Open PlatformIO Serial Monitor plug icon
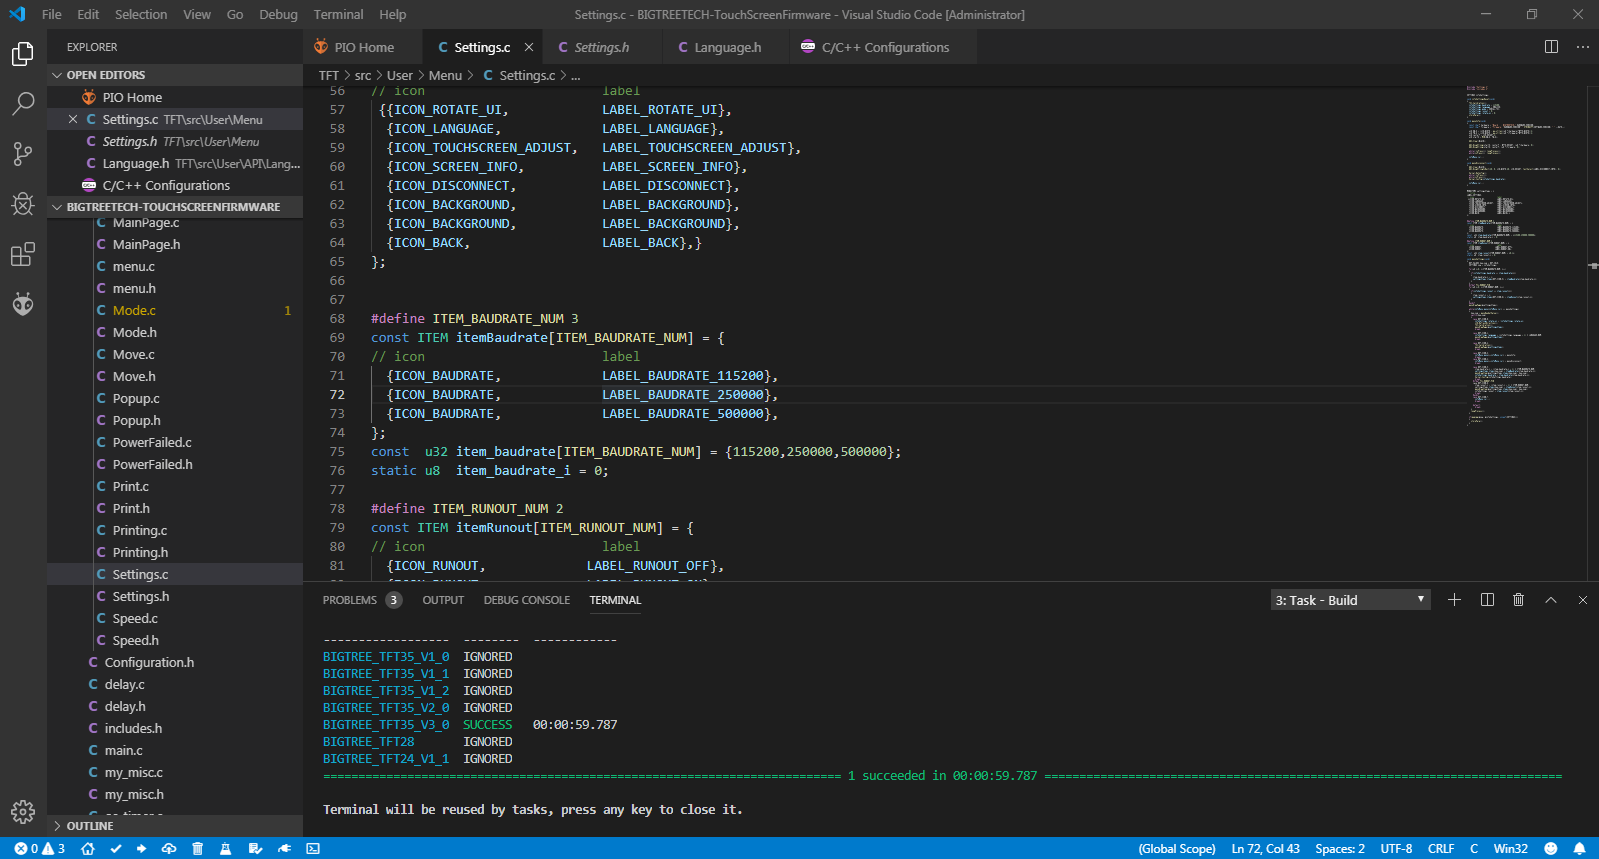Image resolution: width=1599 pixels, height=859 pixels. pos(284,849)
